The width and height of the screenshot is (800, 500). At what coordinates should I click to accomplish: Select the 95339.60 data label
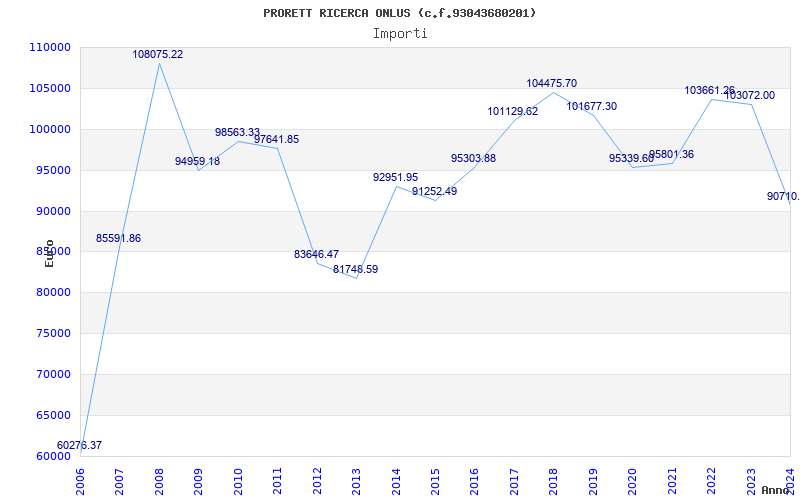[631, 159]
